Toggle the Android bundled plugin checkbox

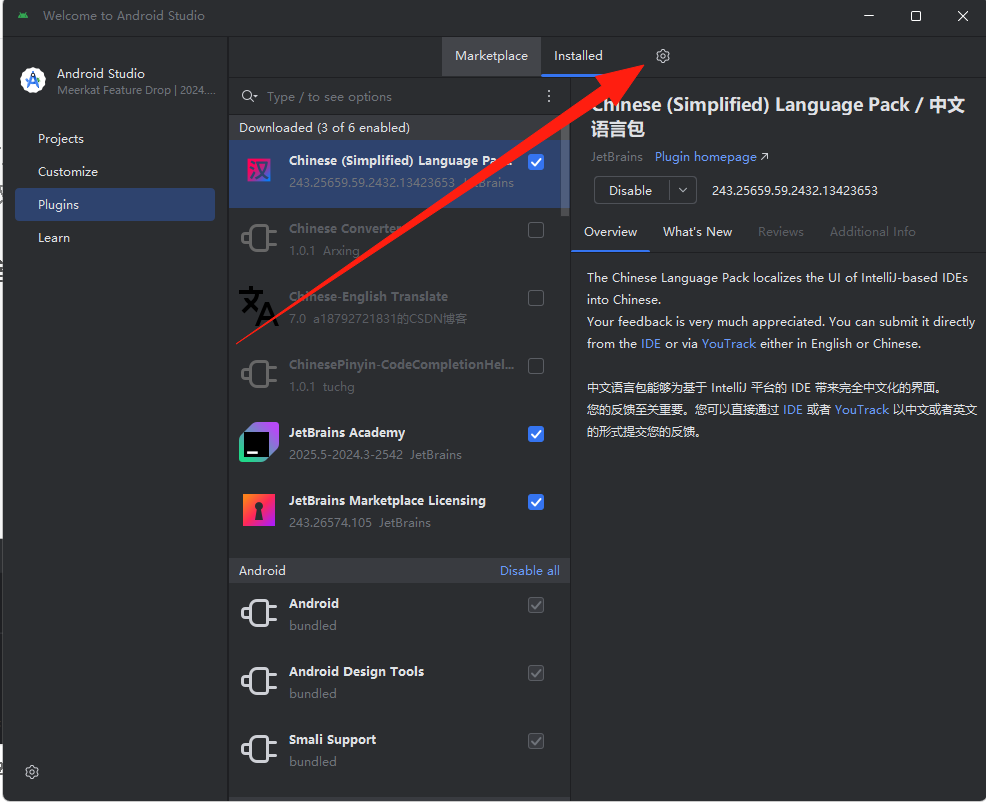click(536, 605)
